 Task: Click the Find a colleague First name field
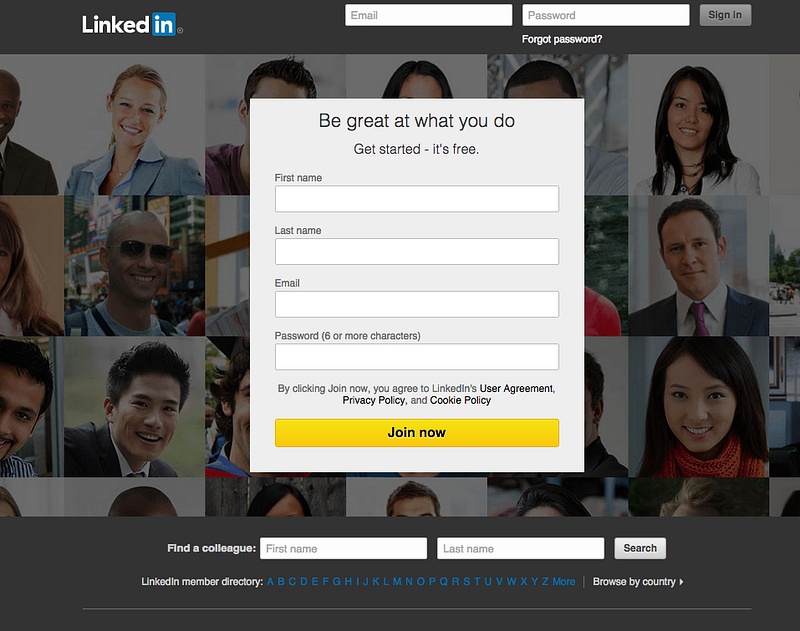(x=343, y=548)
